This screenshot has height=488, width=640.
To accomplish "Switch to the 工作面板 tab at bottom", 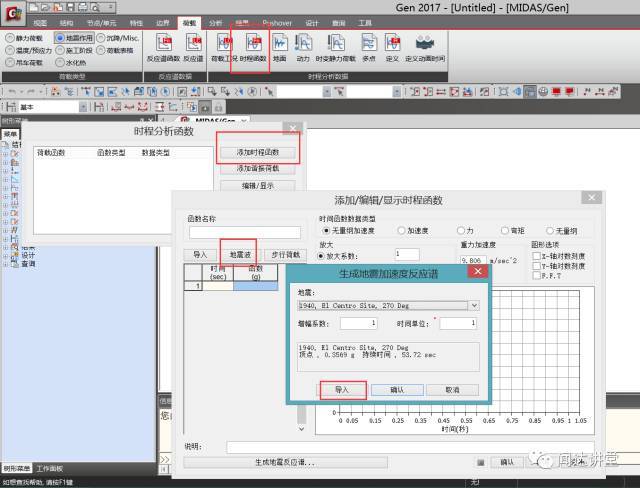I will (49, 468).
